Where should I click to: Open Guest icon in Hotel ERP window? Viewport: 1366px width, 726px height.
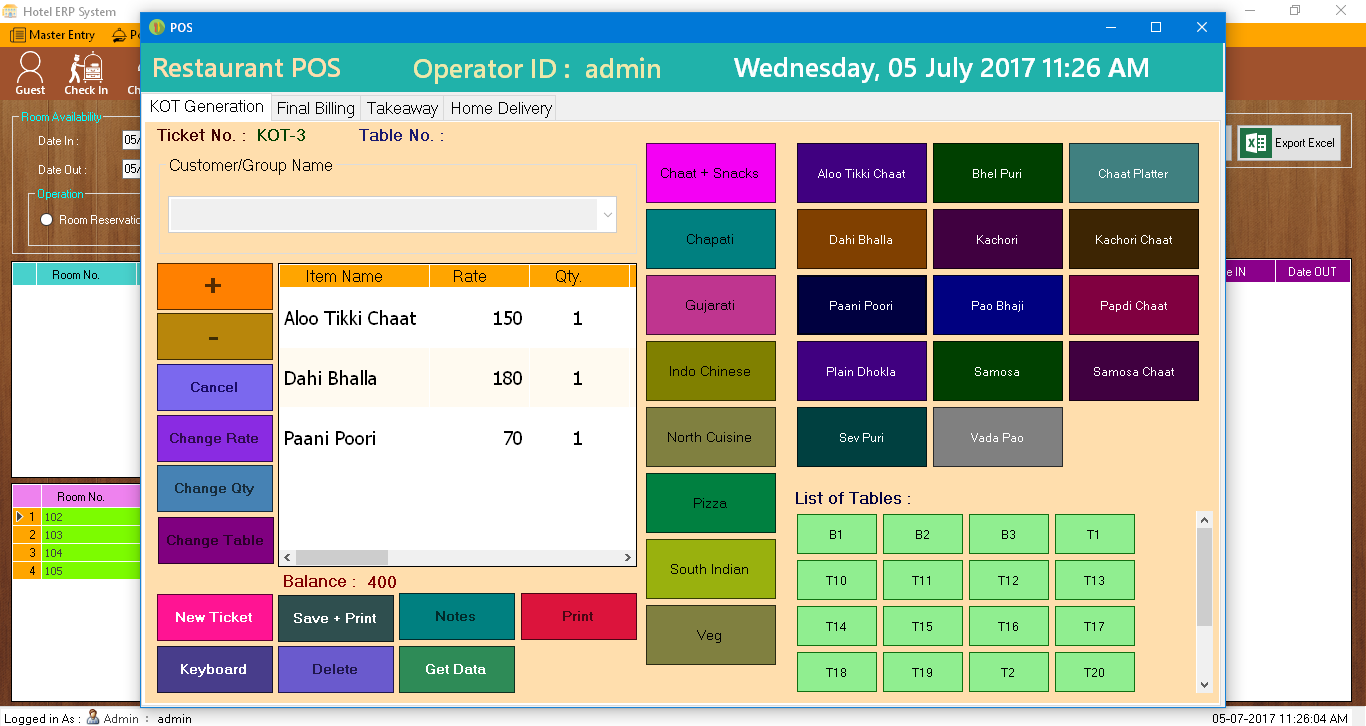pyautogui.click(x=30, y=73)
